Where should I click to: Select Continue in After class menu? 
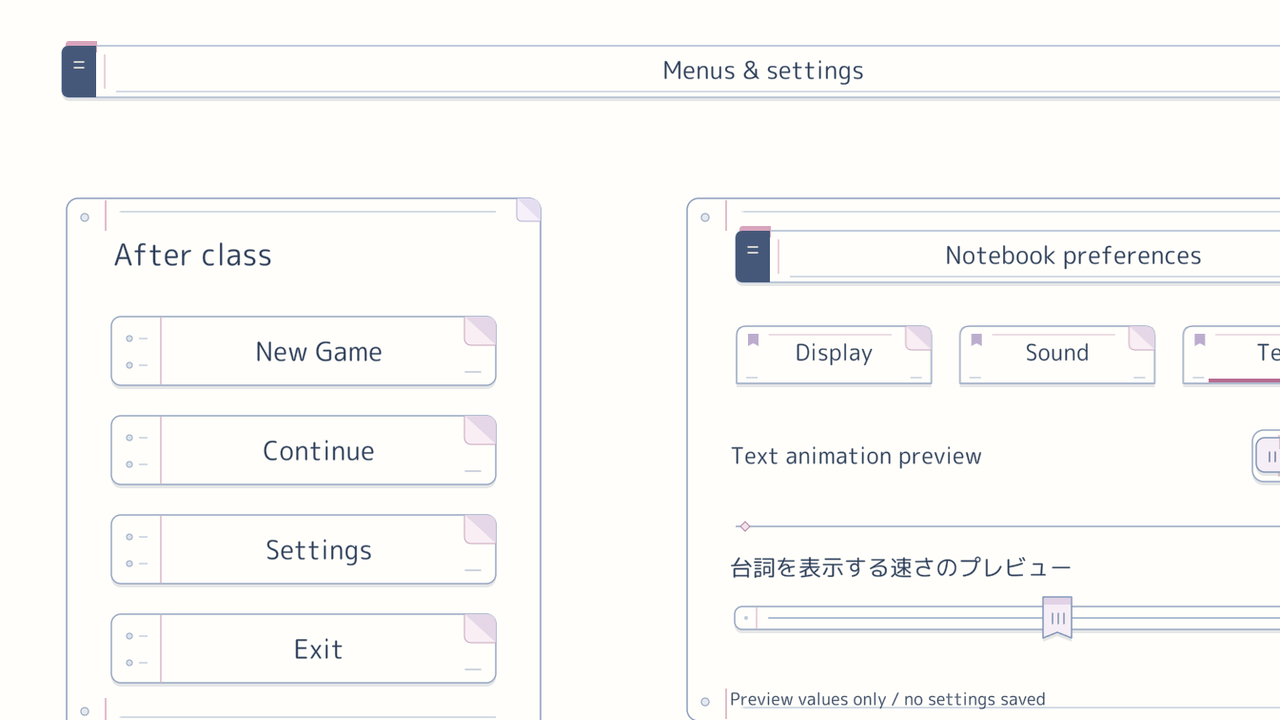[303, 450]
